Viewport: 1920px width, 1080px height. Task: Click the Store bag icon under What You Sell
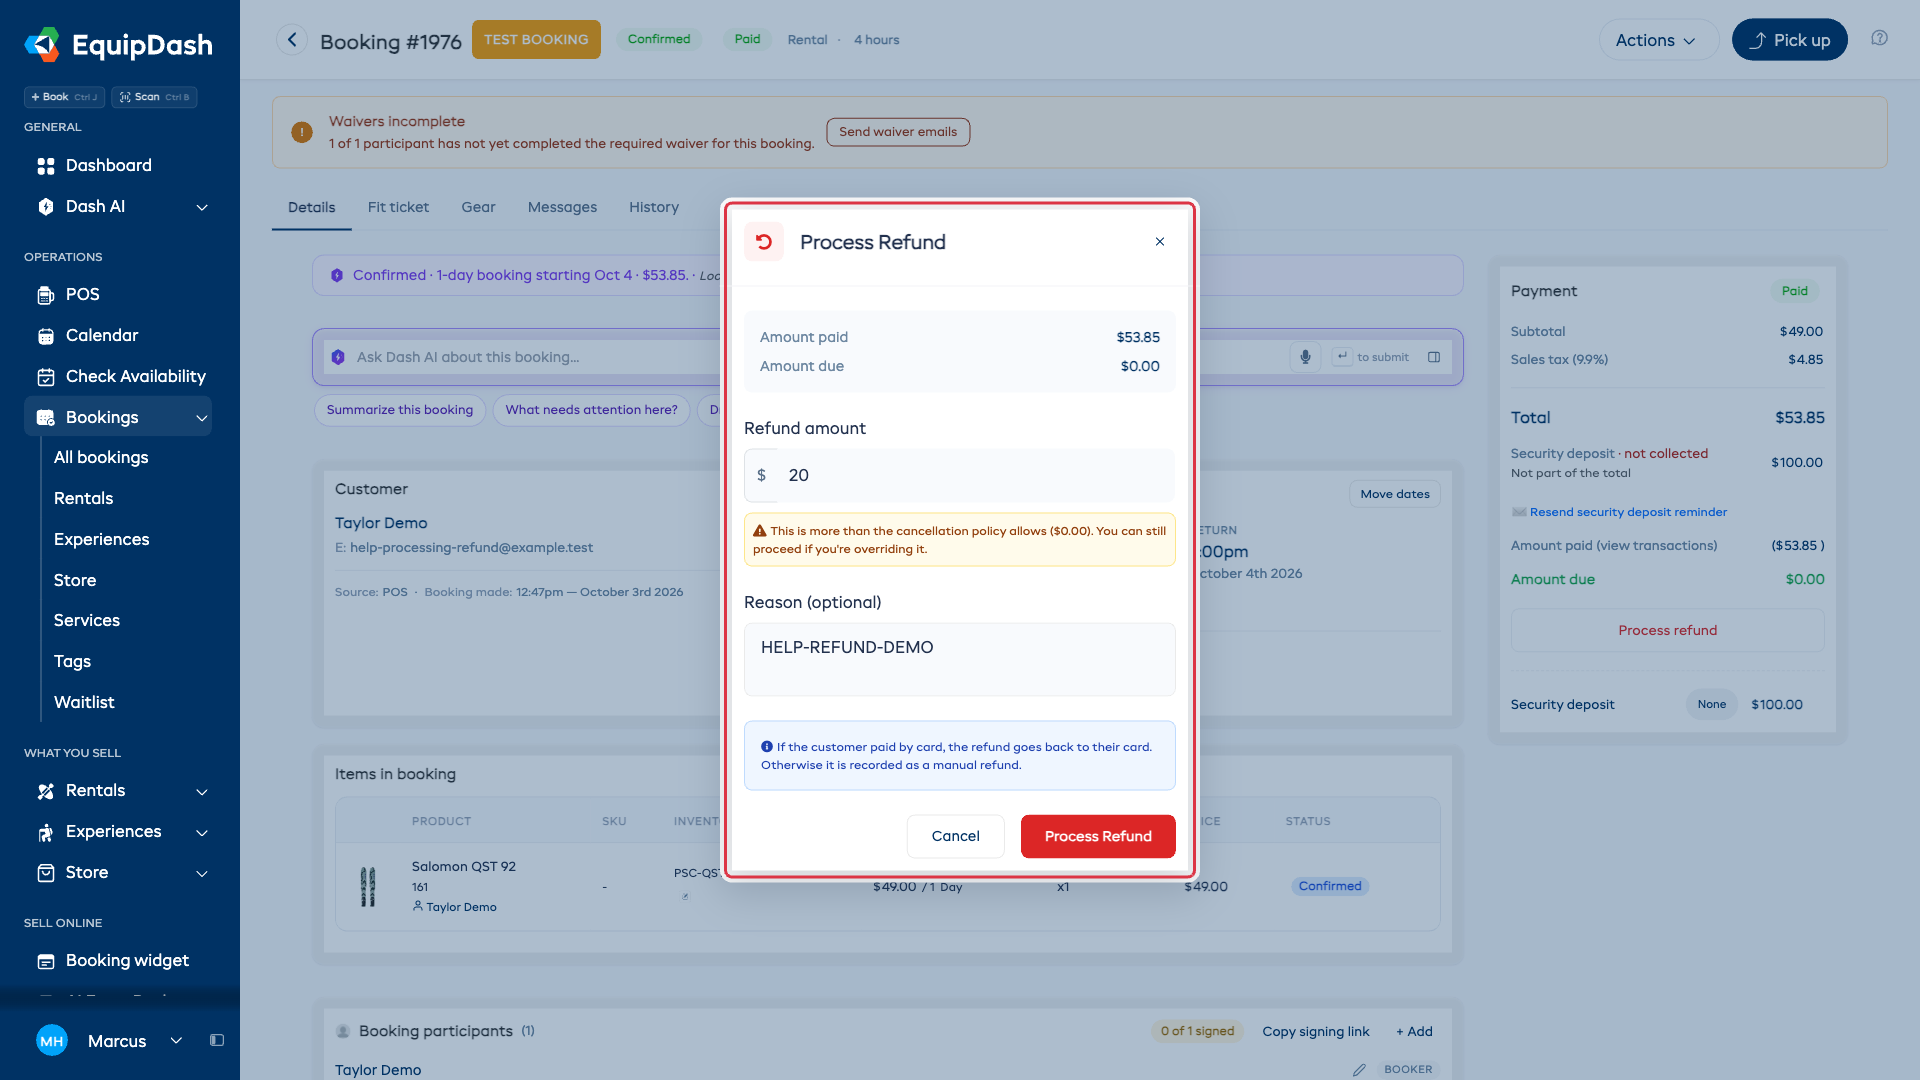46,873
